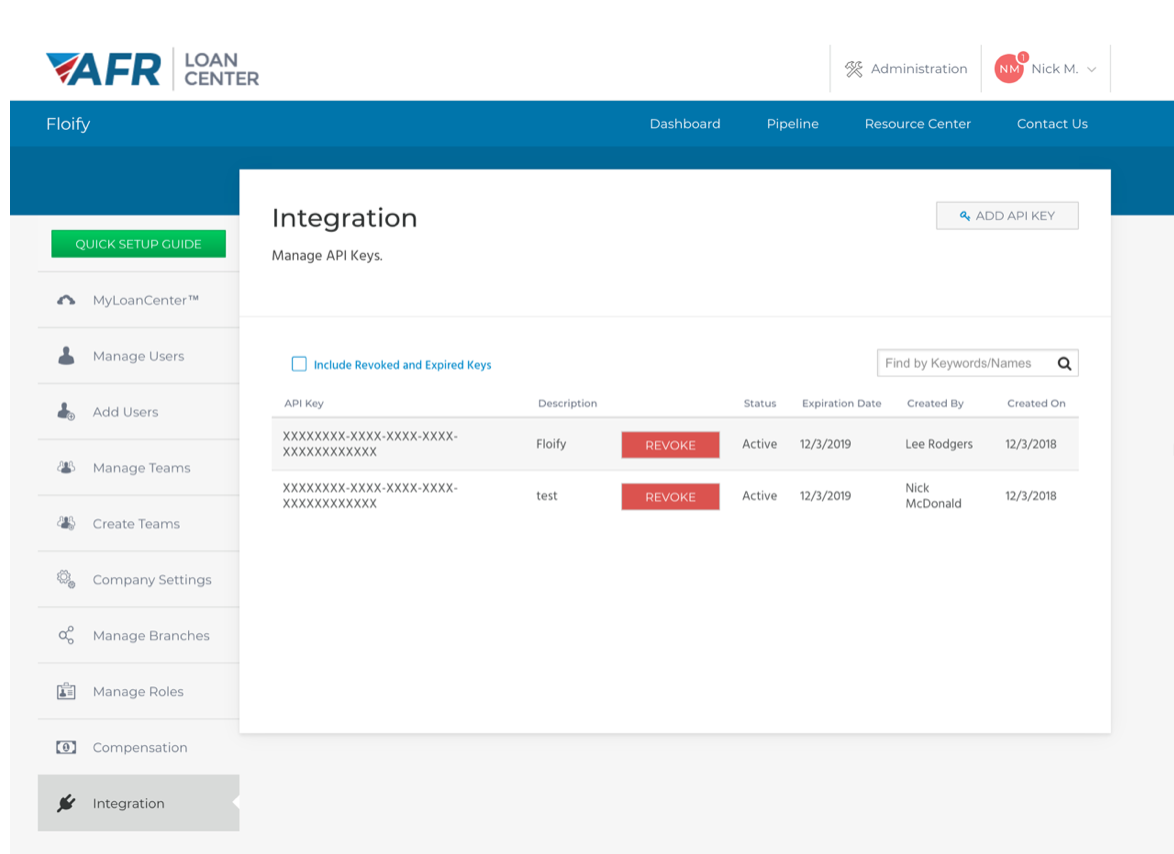Image resolution: width=1174 pixels, height=854 pixels.
Task: Open the Dashboard menu item
Action: pos(685,124)
